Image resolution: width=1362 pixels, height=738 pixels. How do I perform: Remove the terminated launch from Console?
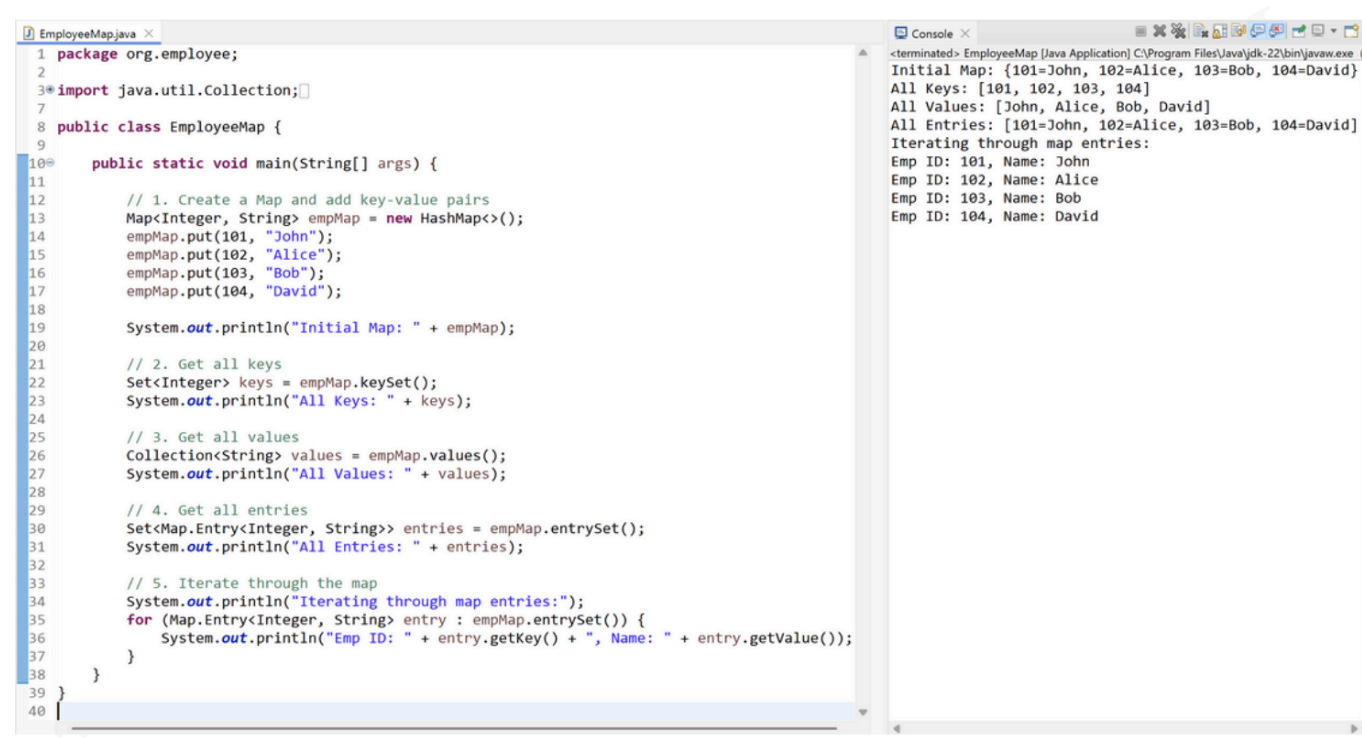1161,31
